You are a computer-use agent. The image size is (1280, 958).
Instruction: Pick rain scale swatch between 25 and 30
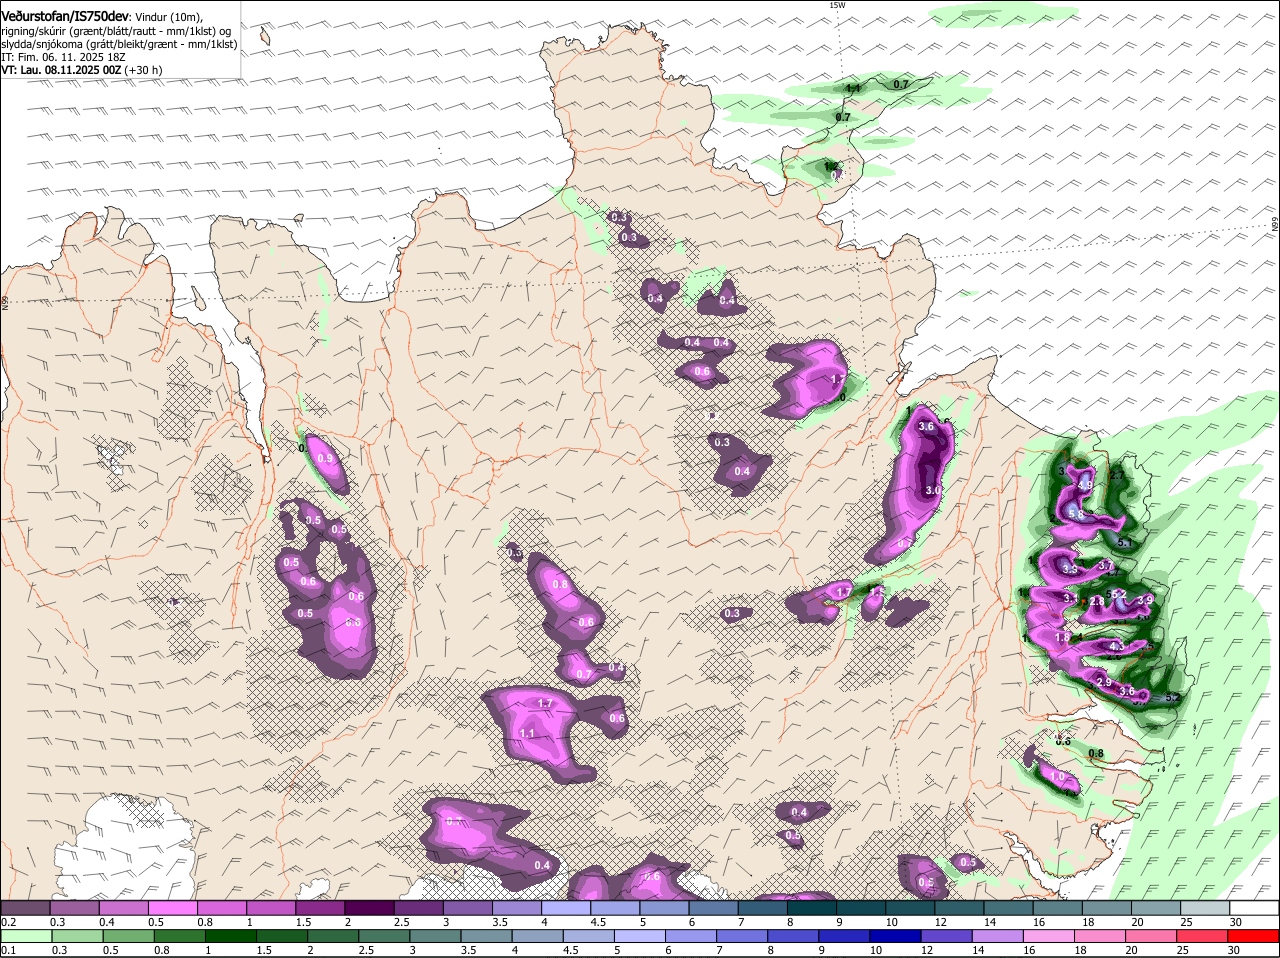[1201, 936]
